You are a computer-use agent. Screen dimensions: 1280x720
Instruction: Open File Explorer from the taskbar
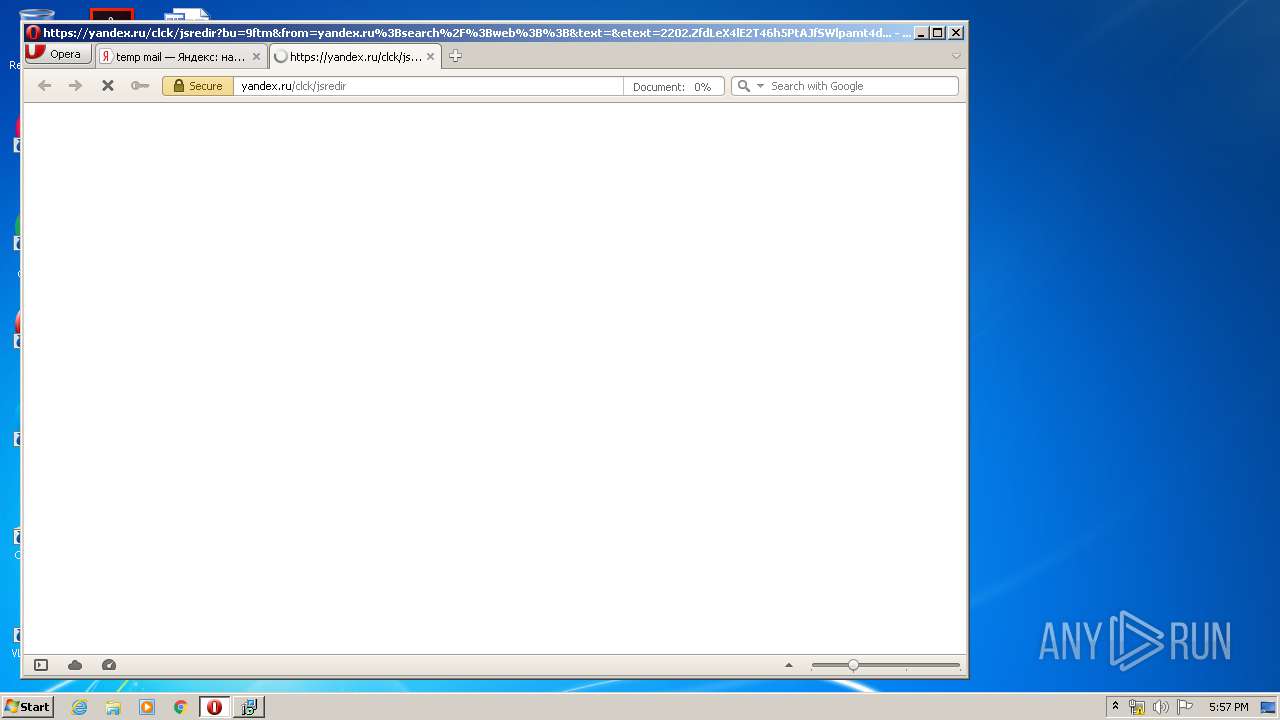(x=113, y=707)
